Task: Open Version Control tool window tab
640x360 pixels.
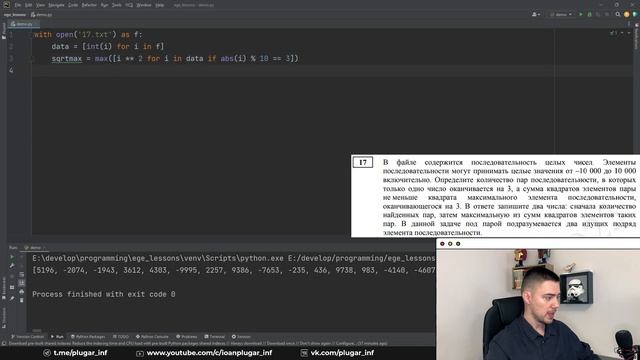Action: 27,337
